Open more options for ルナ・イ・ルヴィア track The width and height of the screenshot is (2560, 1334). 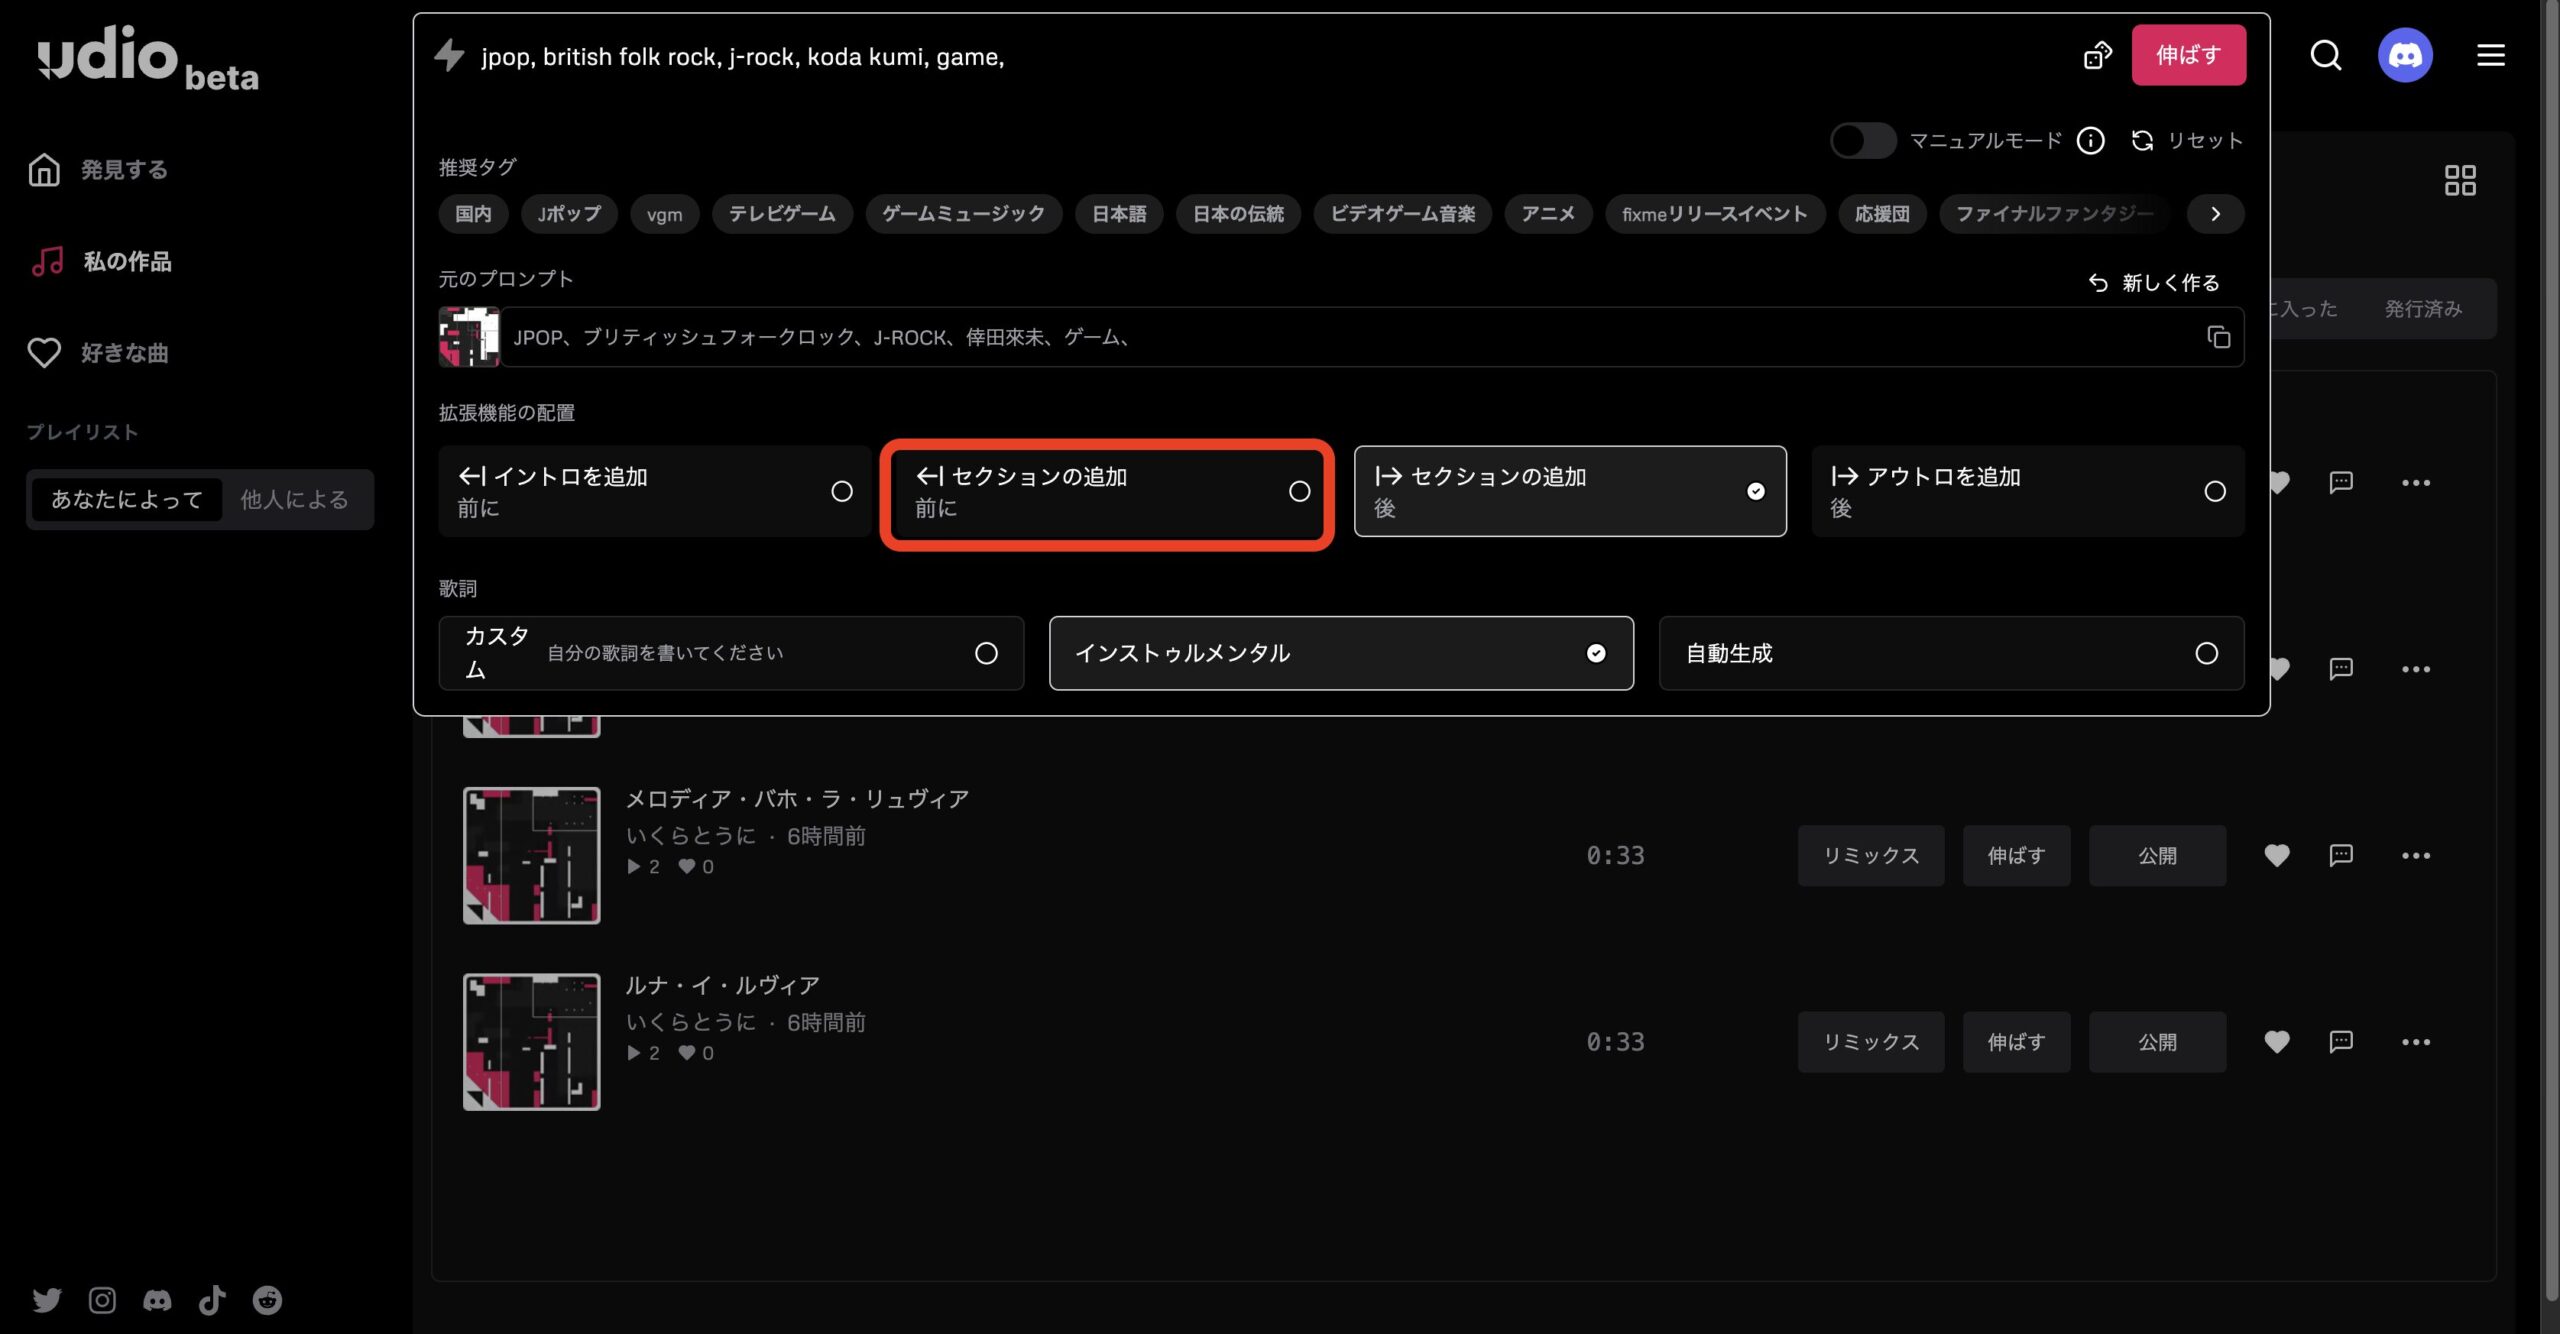(2415, 1042)
